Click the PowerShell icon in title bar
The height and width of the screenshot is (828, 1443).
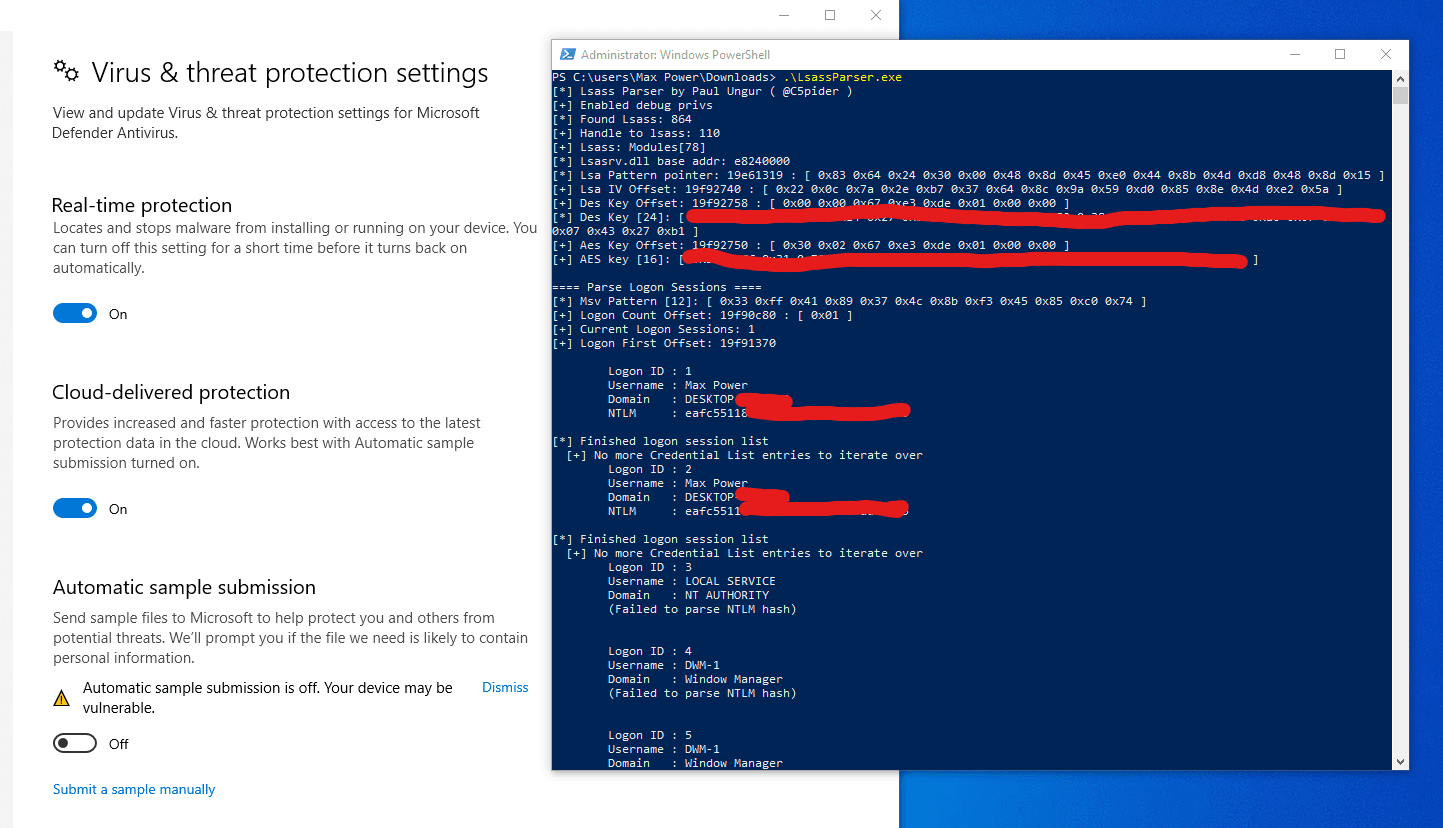[x=567, y=55]
